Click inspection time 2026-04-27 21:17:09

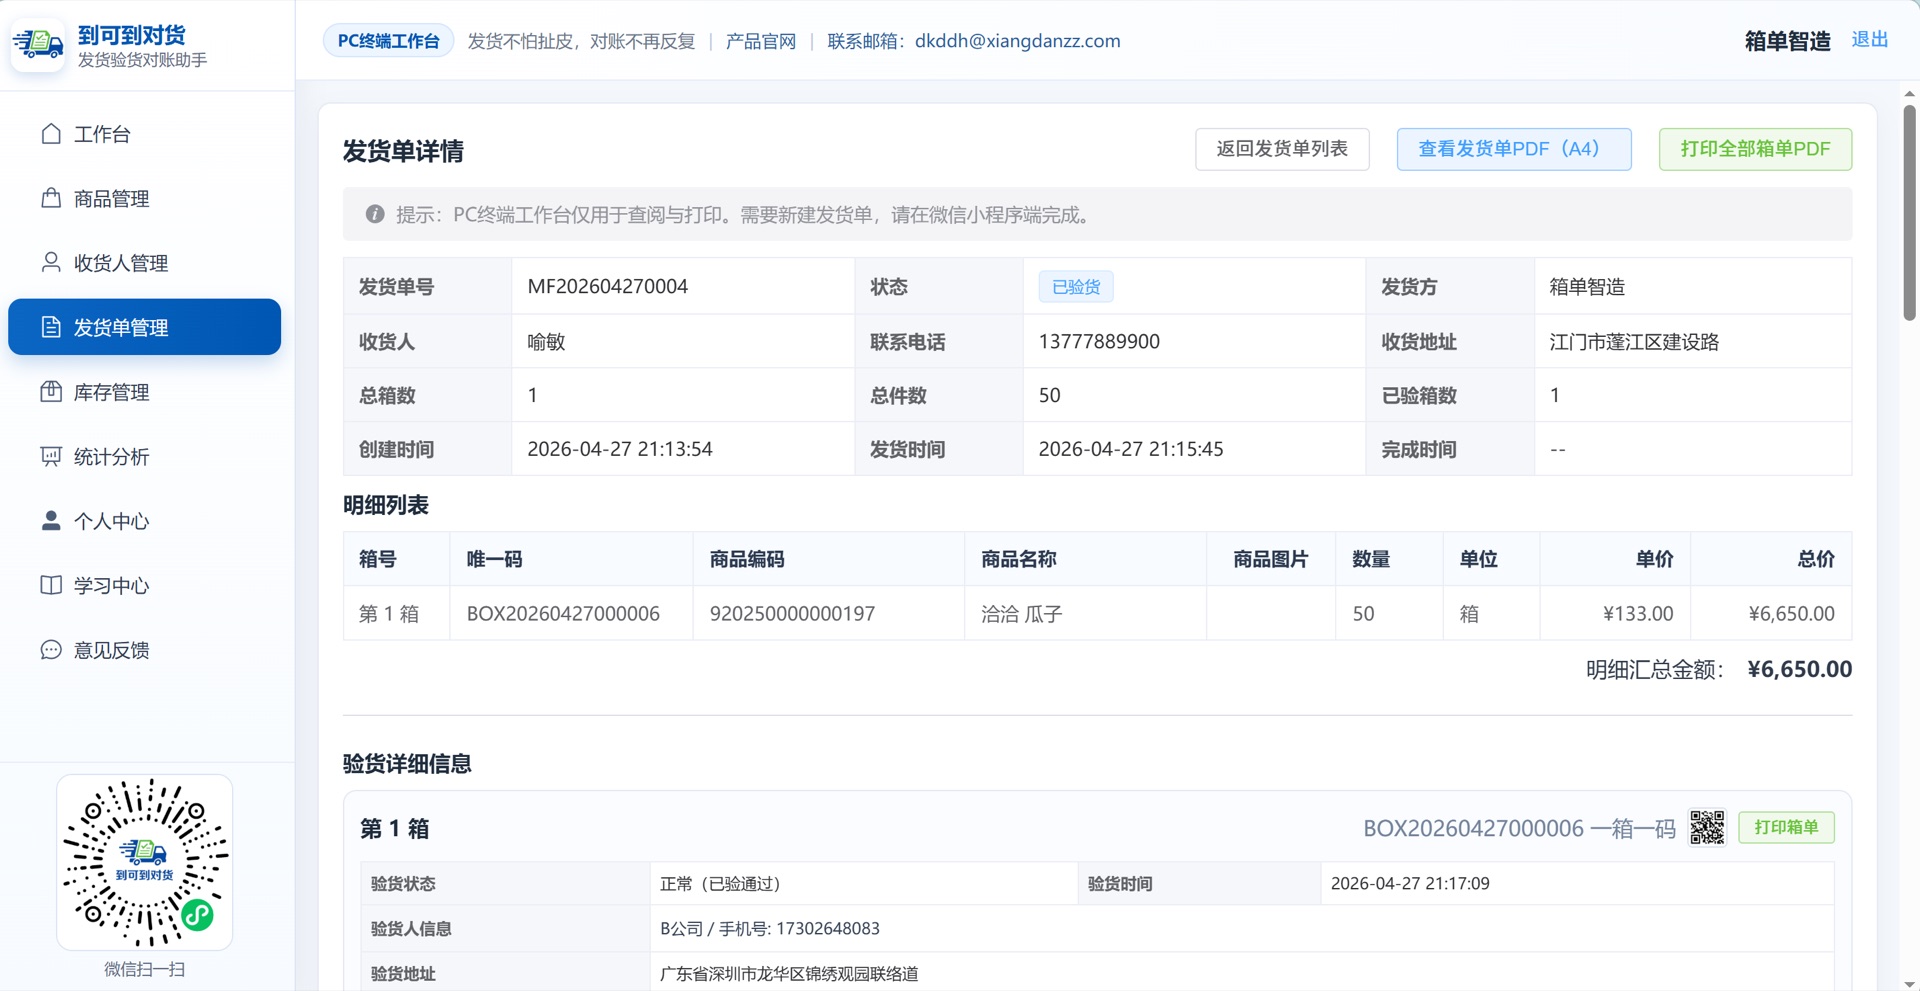click(1410, 883)
